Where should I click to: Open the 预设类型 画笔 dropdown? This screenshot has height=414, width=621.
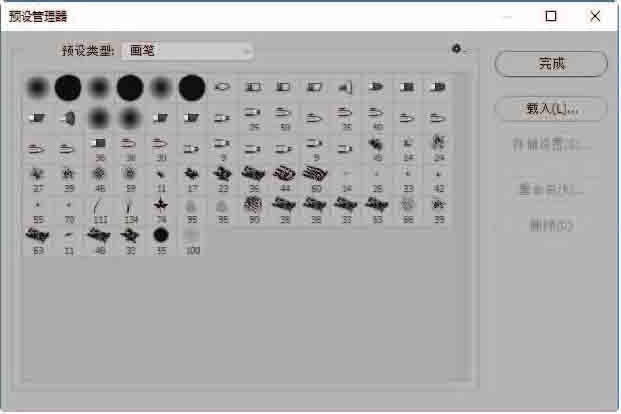(x=187, y=51)
